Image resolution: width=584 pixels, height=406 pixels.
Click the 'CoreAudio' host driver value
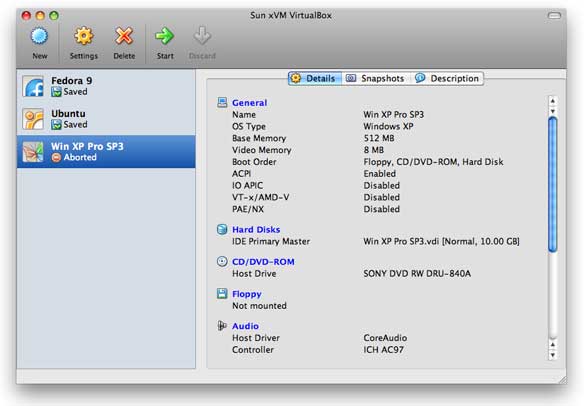385,338
